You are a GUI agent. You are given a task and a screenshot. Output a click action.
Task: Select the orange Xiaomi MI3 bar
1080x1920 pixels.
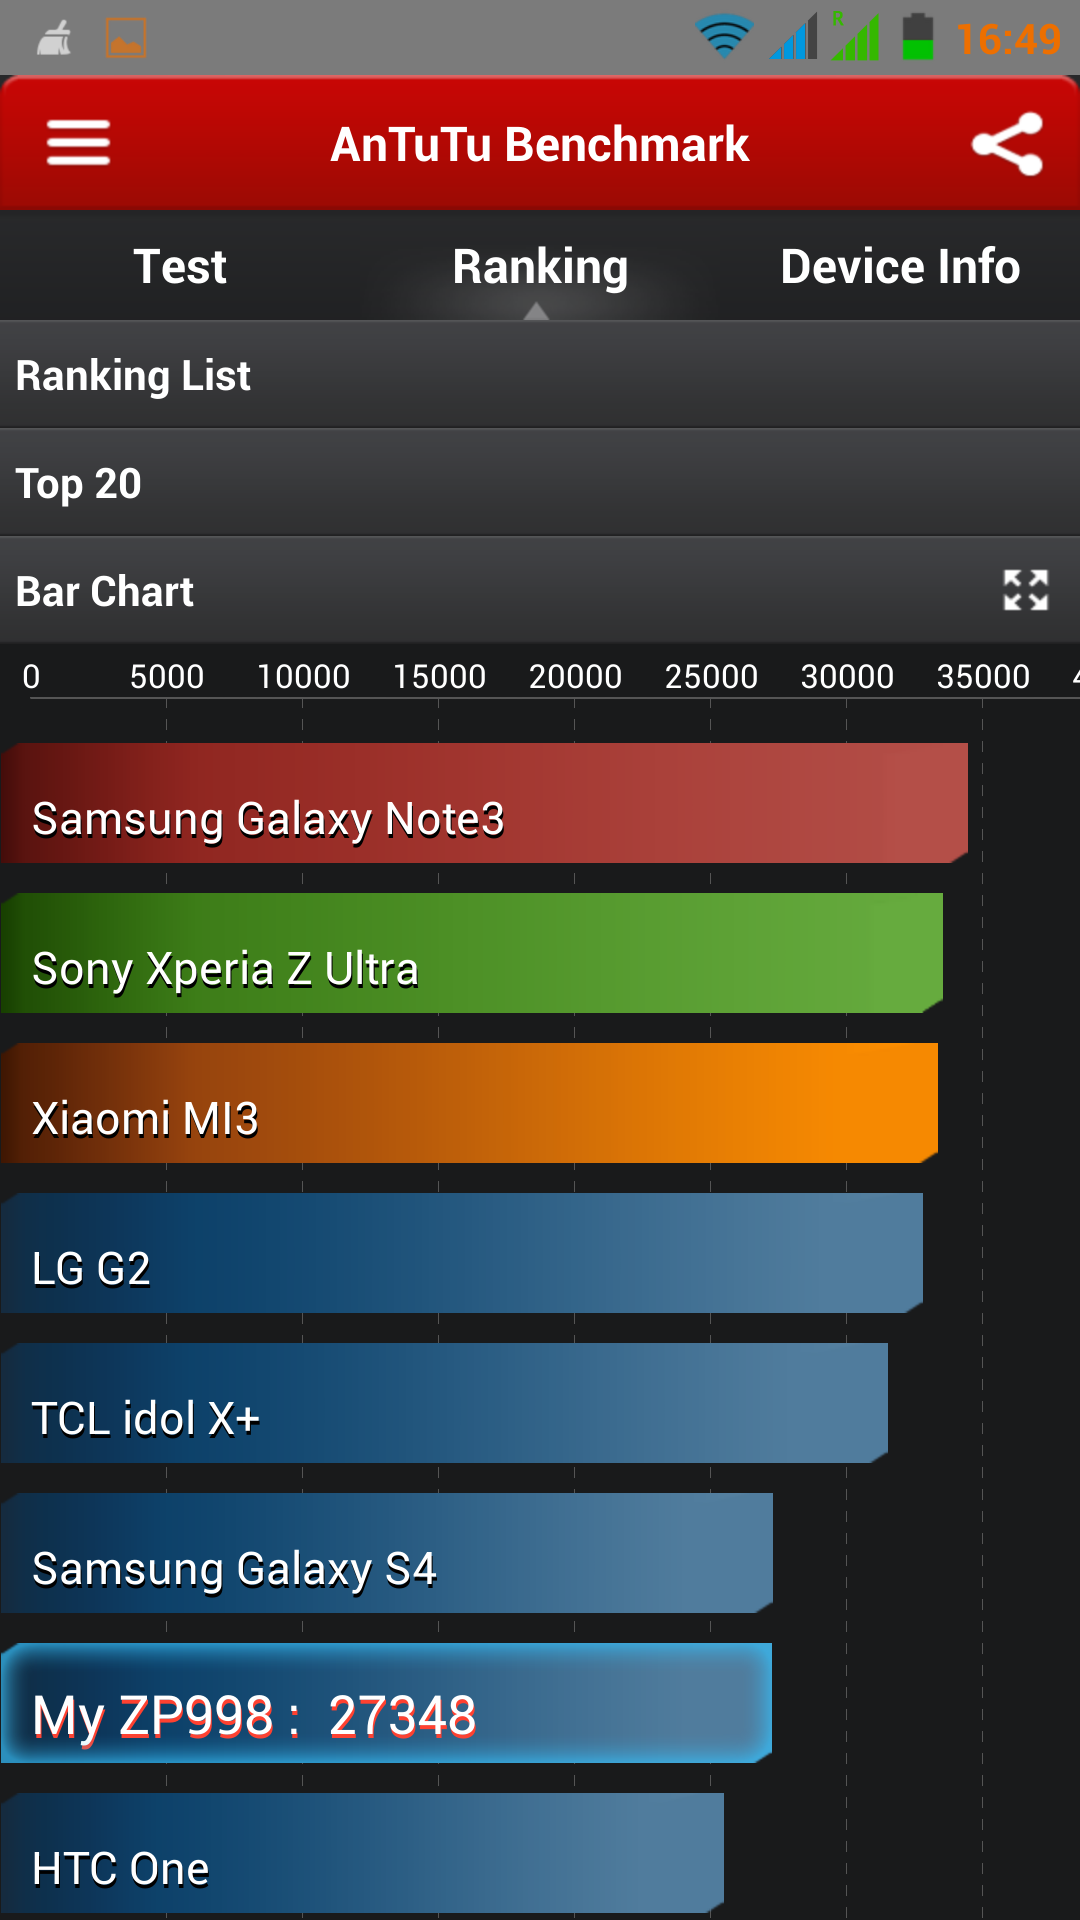[x=469, y=1103]
